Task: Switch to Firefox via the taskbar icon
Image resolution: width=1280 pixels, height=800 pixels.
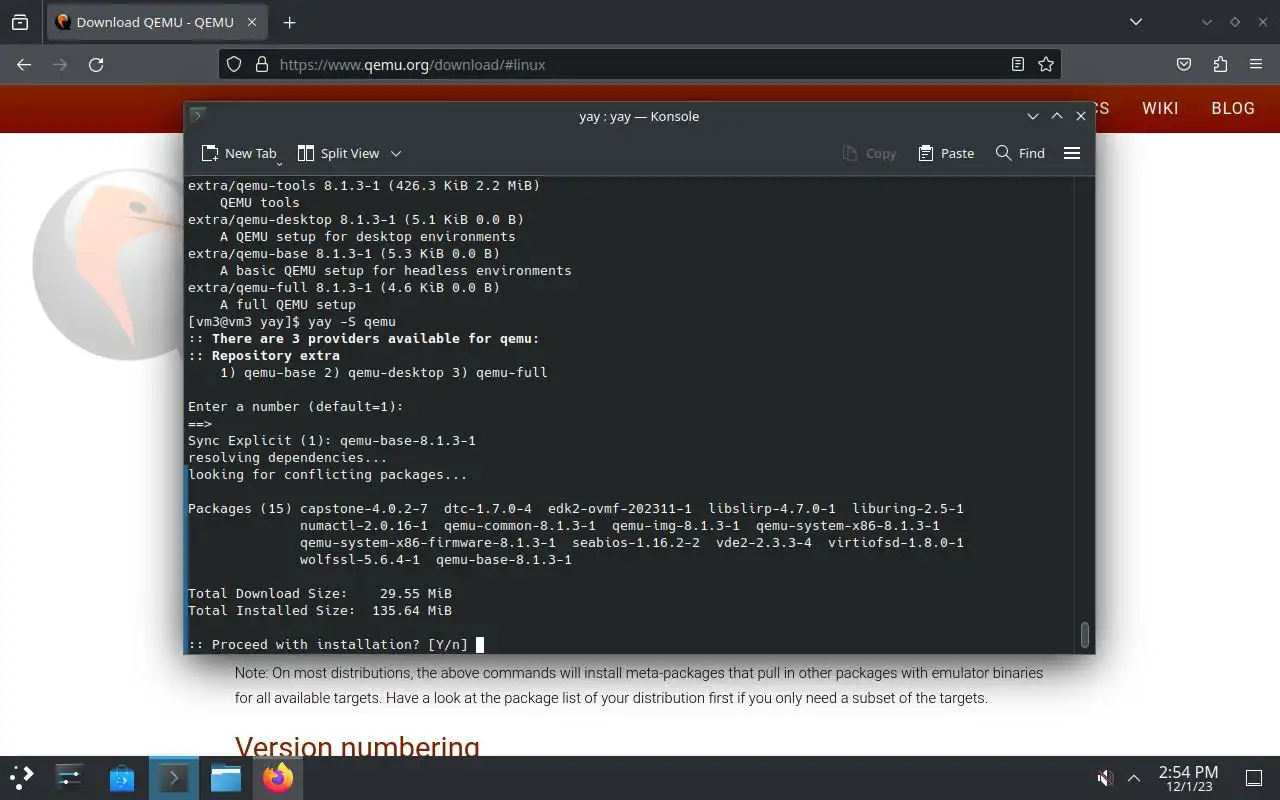Action: (x=278, y=777)
